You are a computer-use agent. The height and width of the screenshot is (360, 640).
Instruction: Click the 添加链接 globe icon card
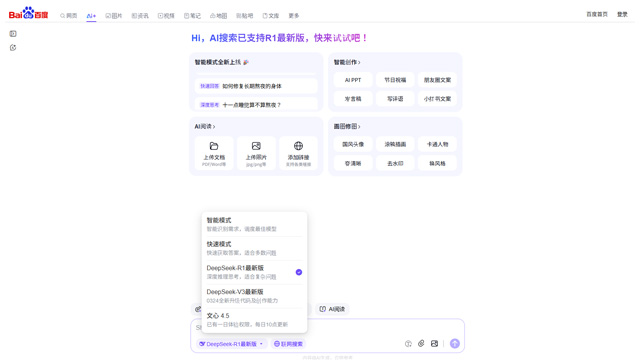[298, 153]
